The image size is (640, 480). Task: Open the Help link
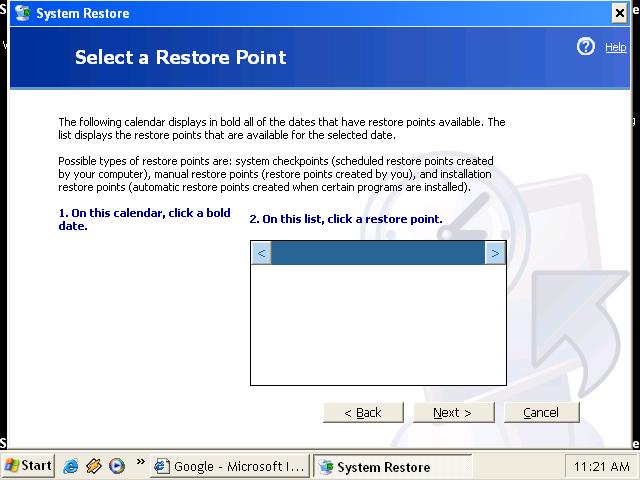(616, 47)
